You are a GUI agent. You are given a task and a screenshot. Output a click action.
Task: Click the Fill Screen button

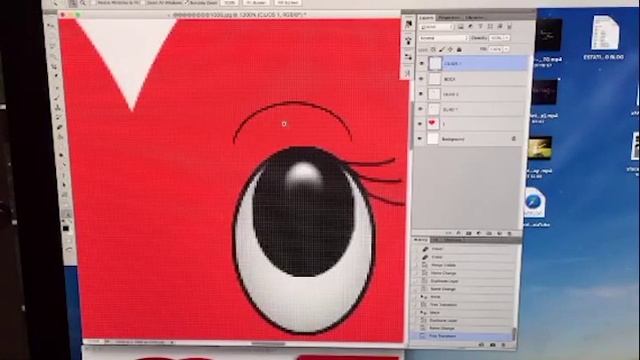point(288,3)
